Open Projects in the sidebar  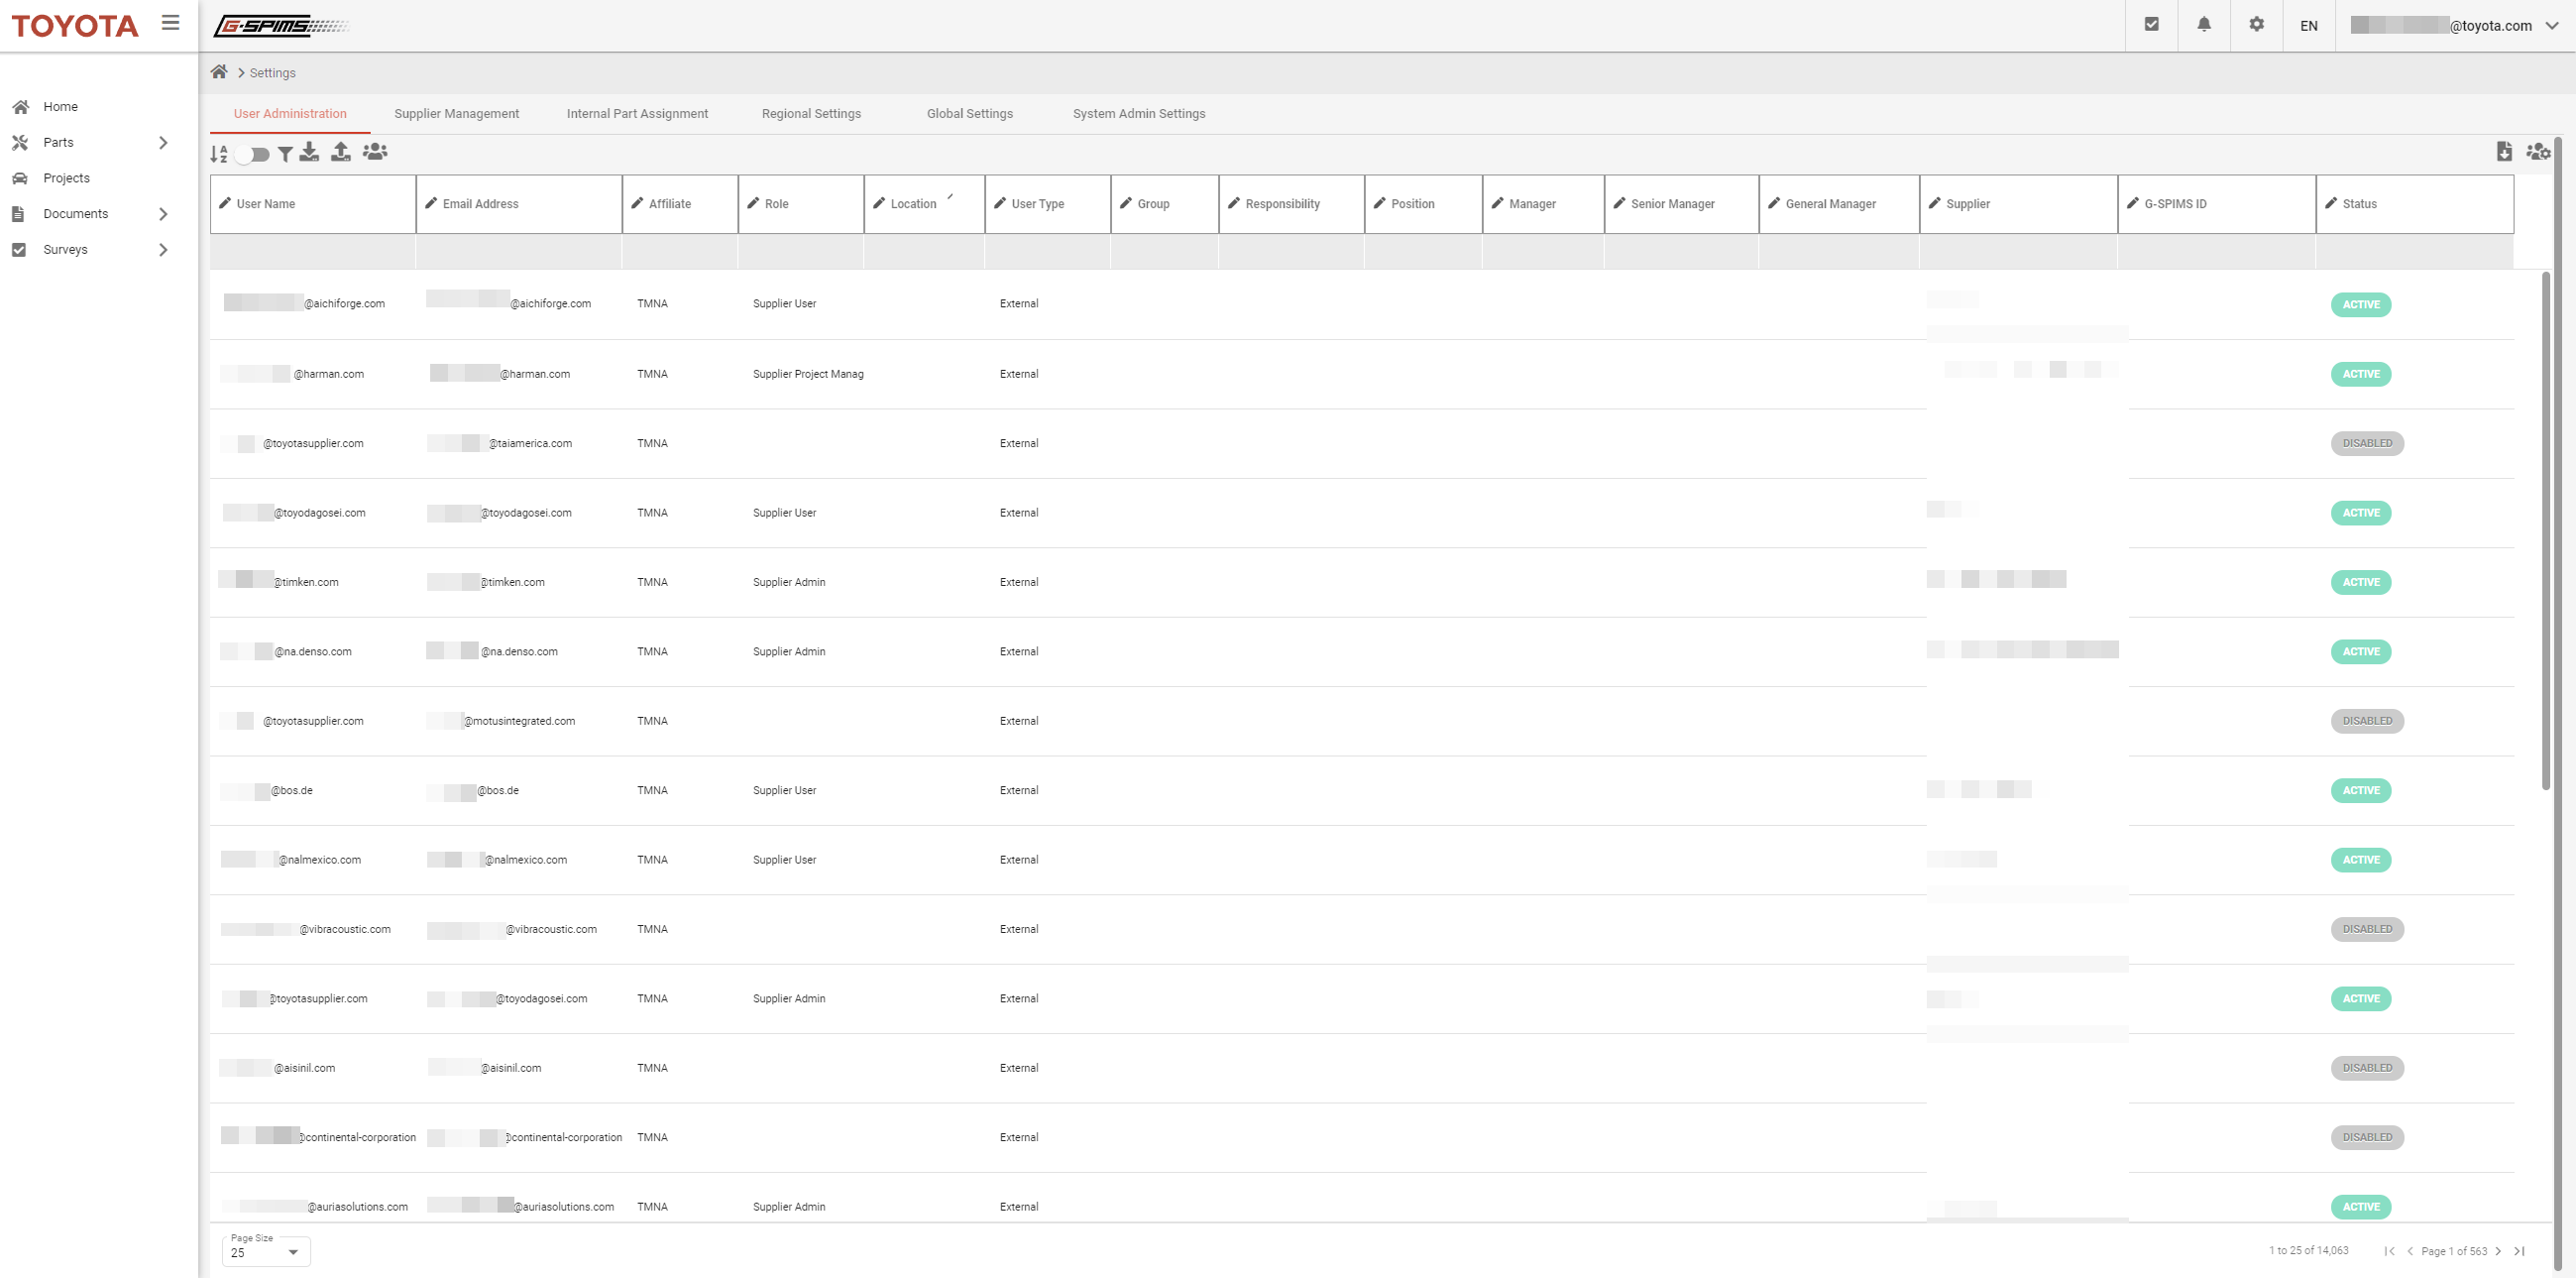coord(66,178)
